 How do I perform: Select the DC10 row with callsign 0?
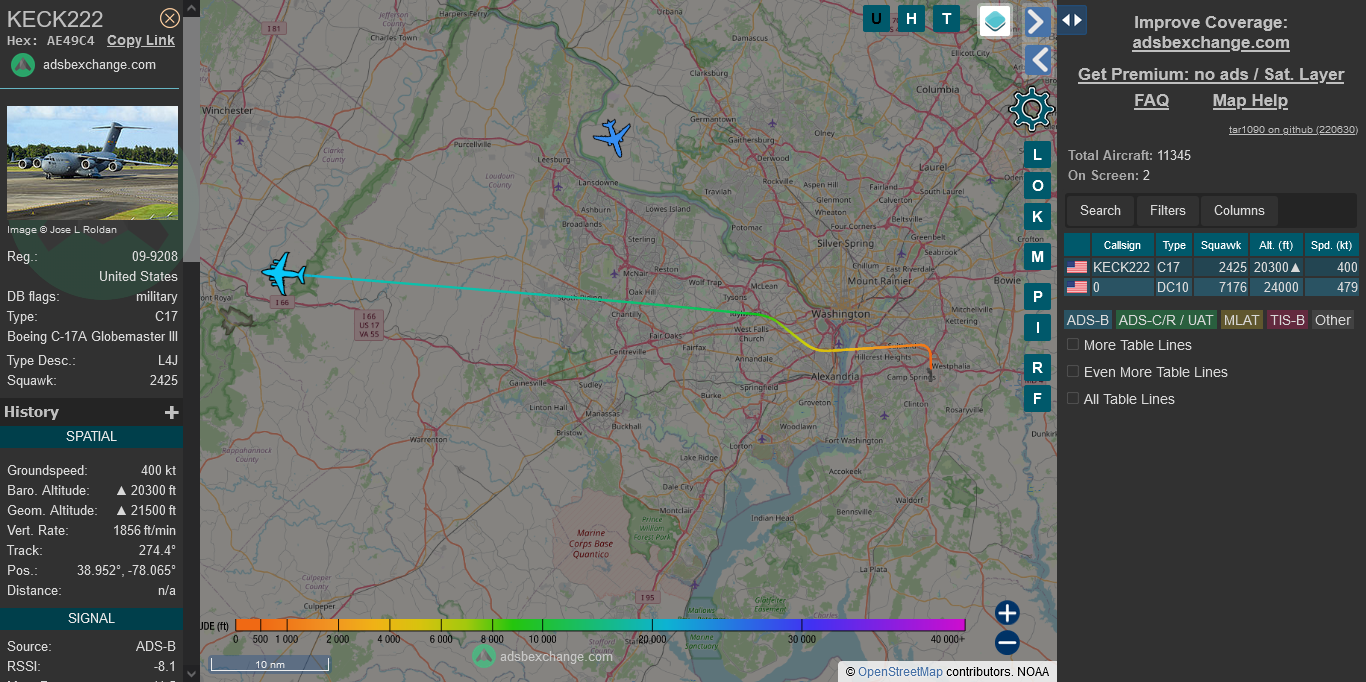point(1211,287)
